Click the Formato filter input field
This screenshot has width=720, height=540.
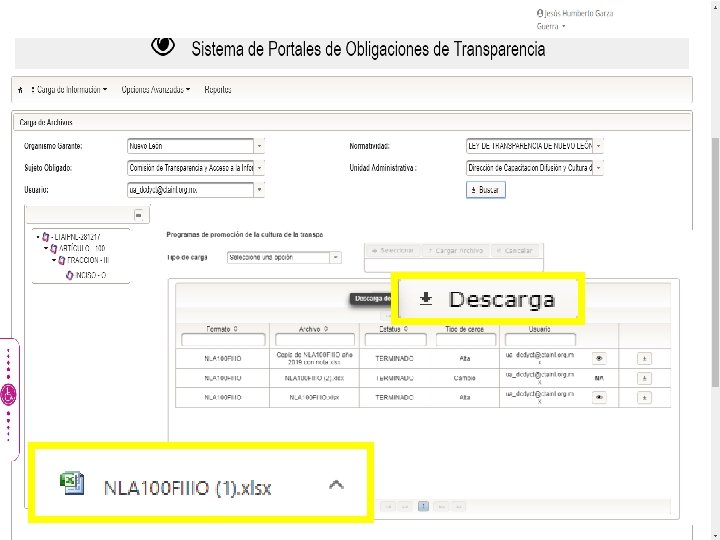(x=223, y=340)
